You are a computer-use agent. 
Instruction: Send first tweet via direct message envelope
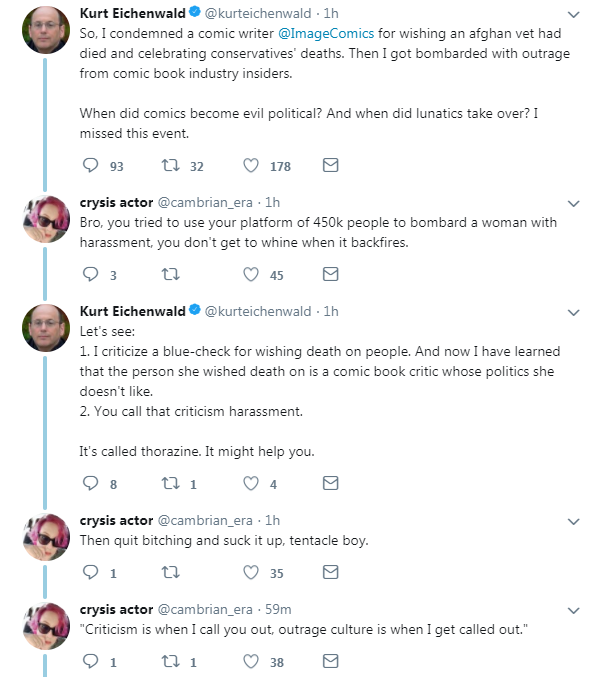[331, 165]
